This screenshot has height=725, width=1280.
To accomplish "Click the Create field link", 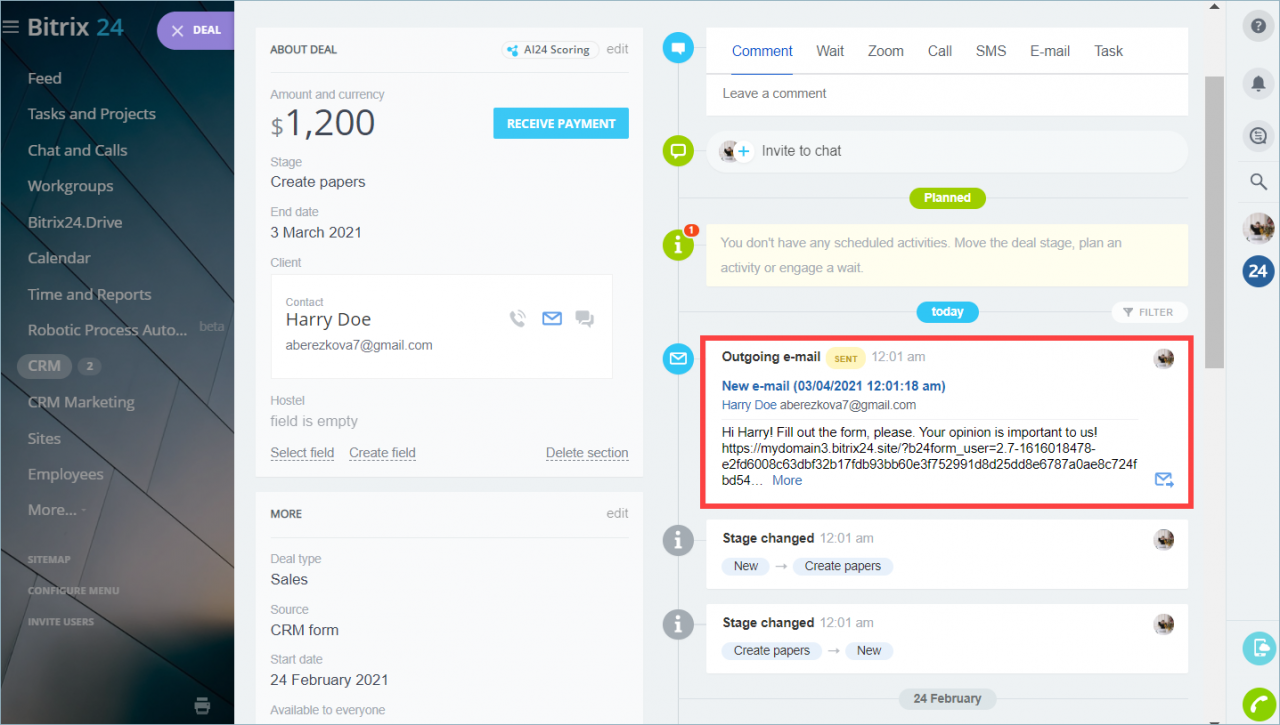I will point(382,453).
